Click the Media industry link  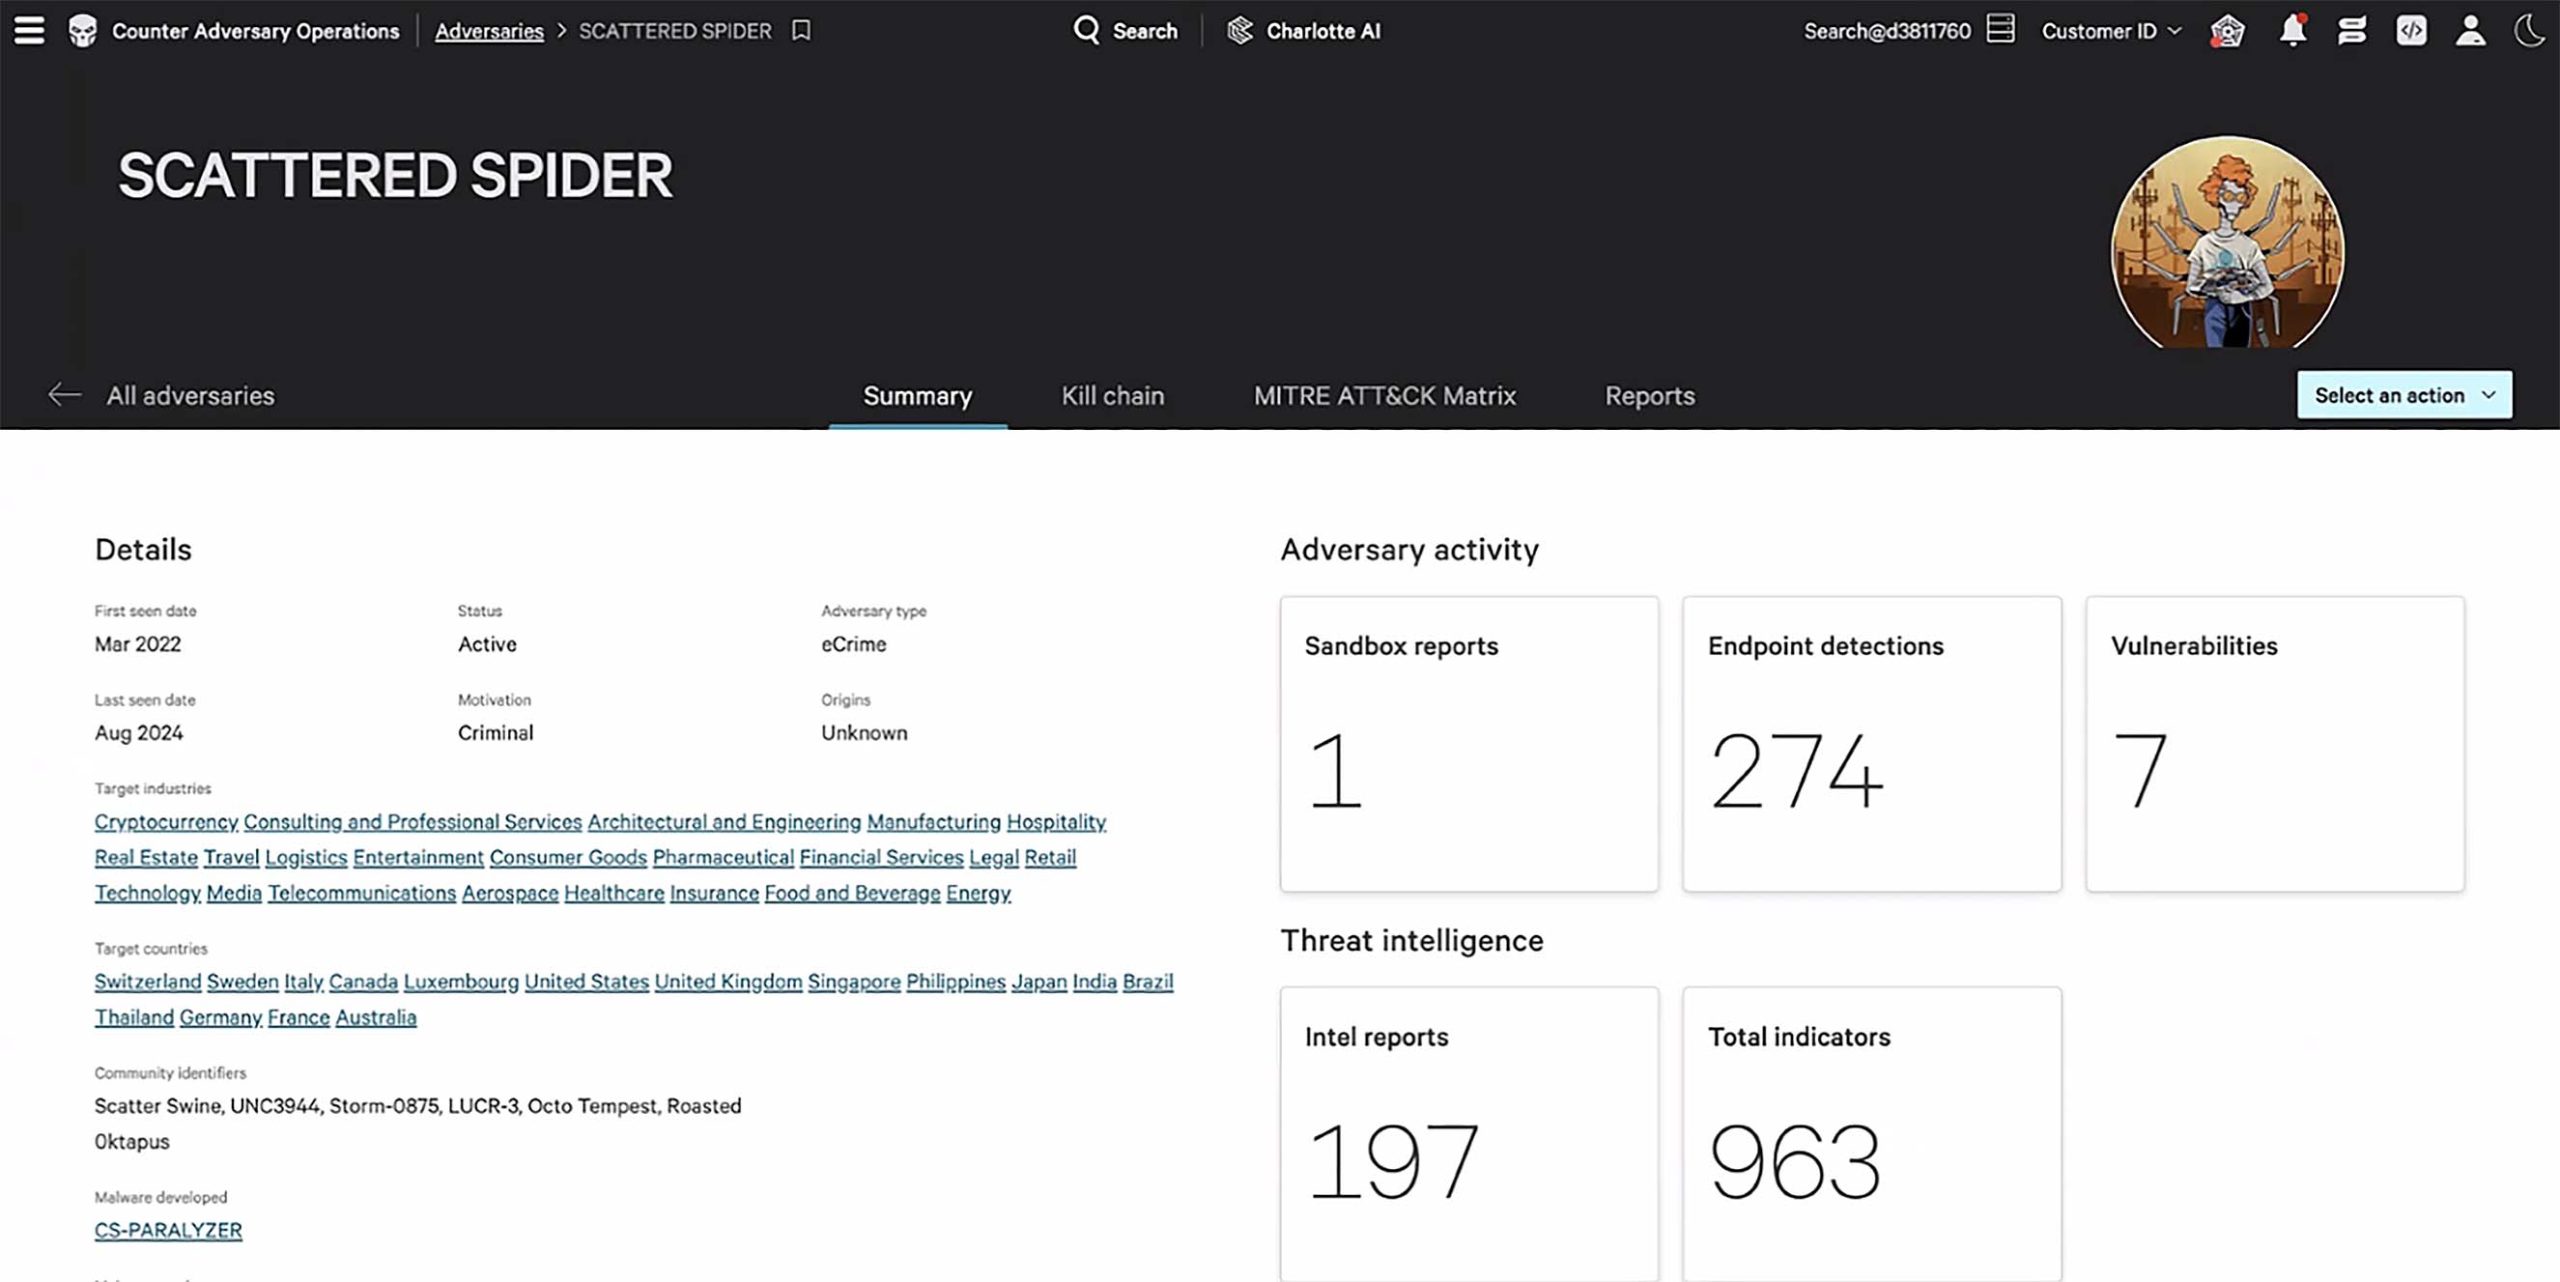(x=234, y=893)
